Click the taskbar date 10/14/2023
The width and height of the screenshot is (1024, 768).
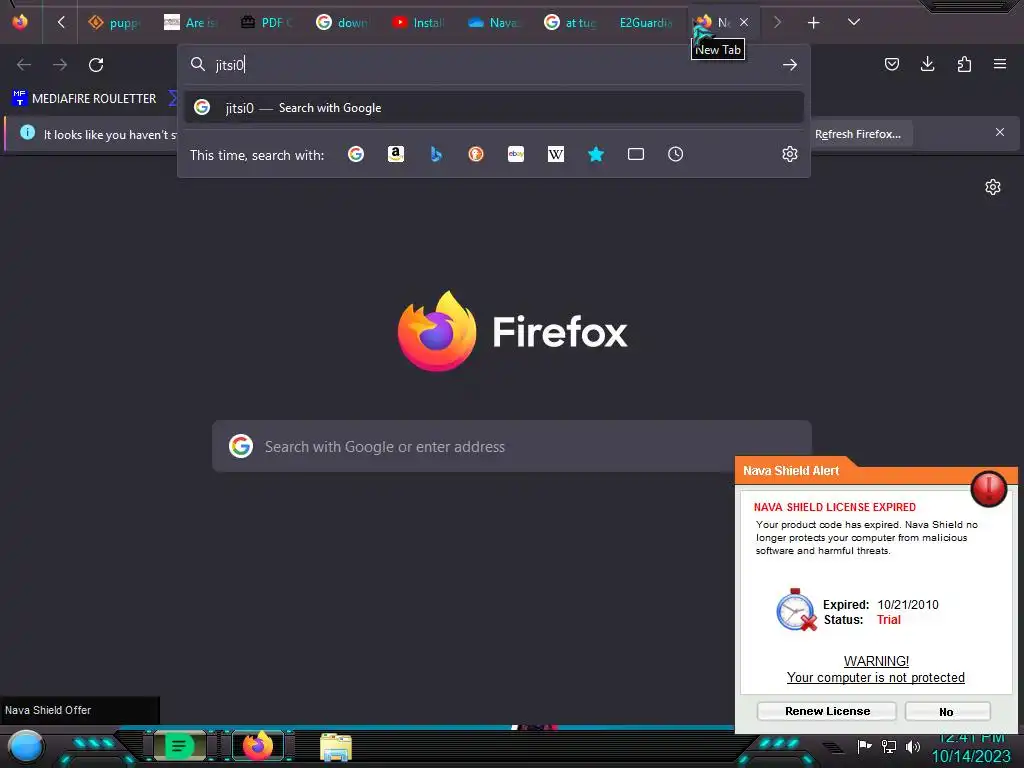970,757
